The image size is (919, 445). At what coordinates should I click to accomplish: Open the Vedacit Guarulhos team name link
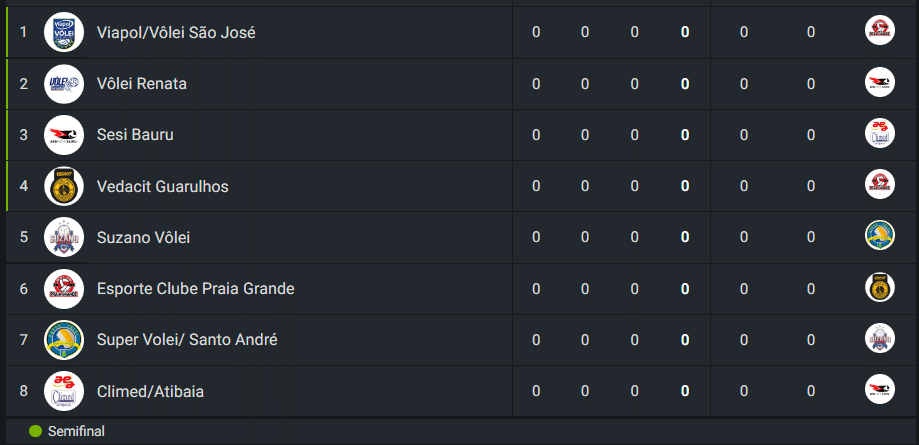[163, 186]
